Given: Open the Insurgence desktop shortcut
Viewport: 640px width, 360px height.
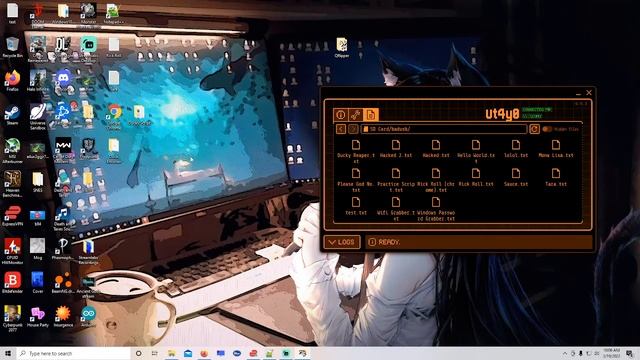Looking at the screenshot, I should point(63,317).
